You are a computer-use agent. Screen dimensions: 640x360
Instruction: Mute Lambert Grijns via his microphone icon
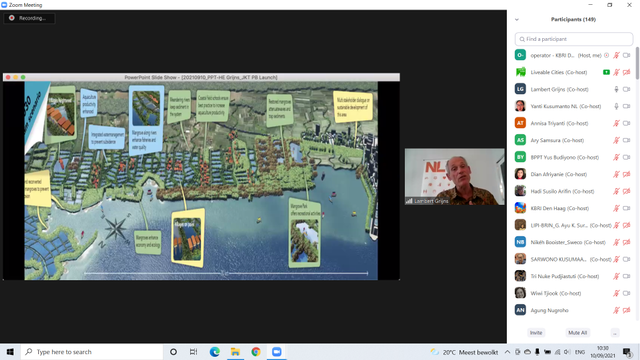coord(616,89)
